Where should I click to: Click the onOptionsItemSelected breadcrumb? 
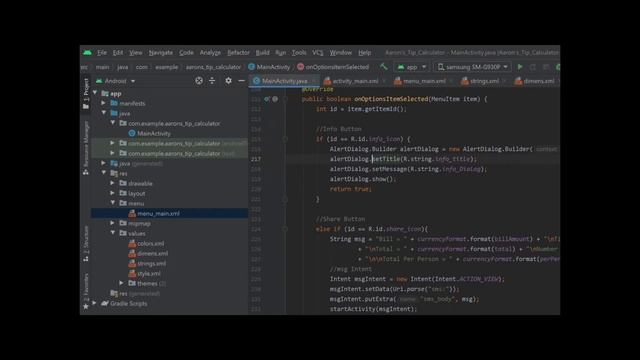pos(333,67)
